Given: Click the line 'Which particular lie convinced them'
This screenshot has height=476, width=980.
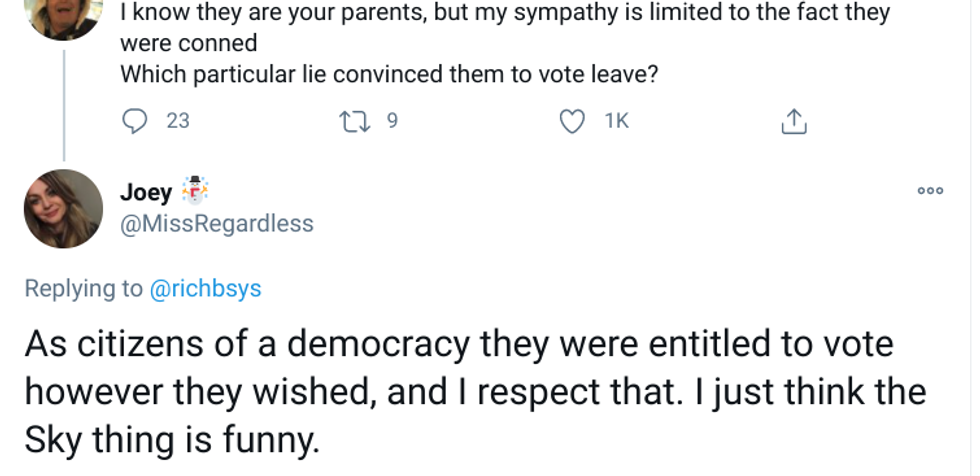Looking at the screenshot, I should coord(388,75).
